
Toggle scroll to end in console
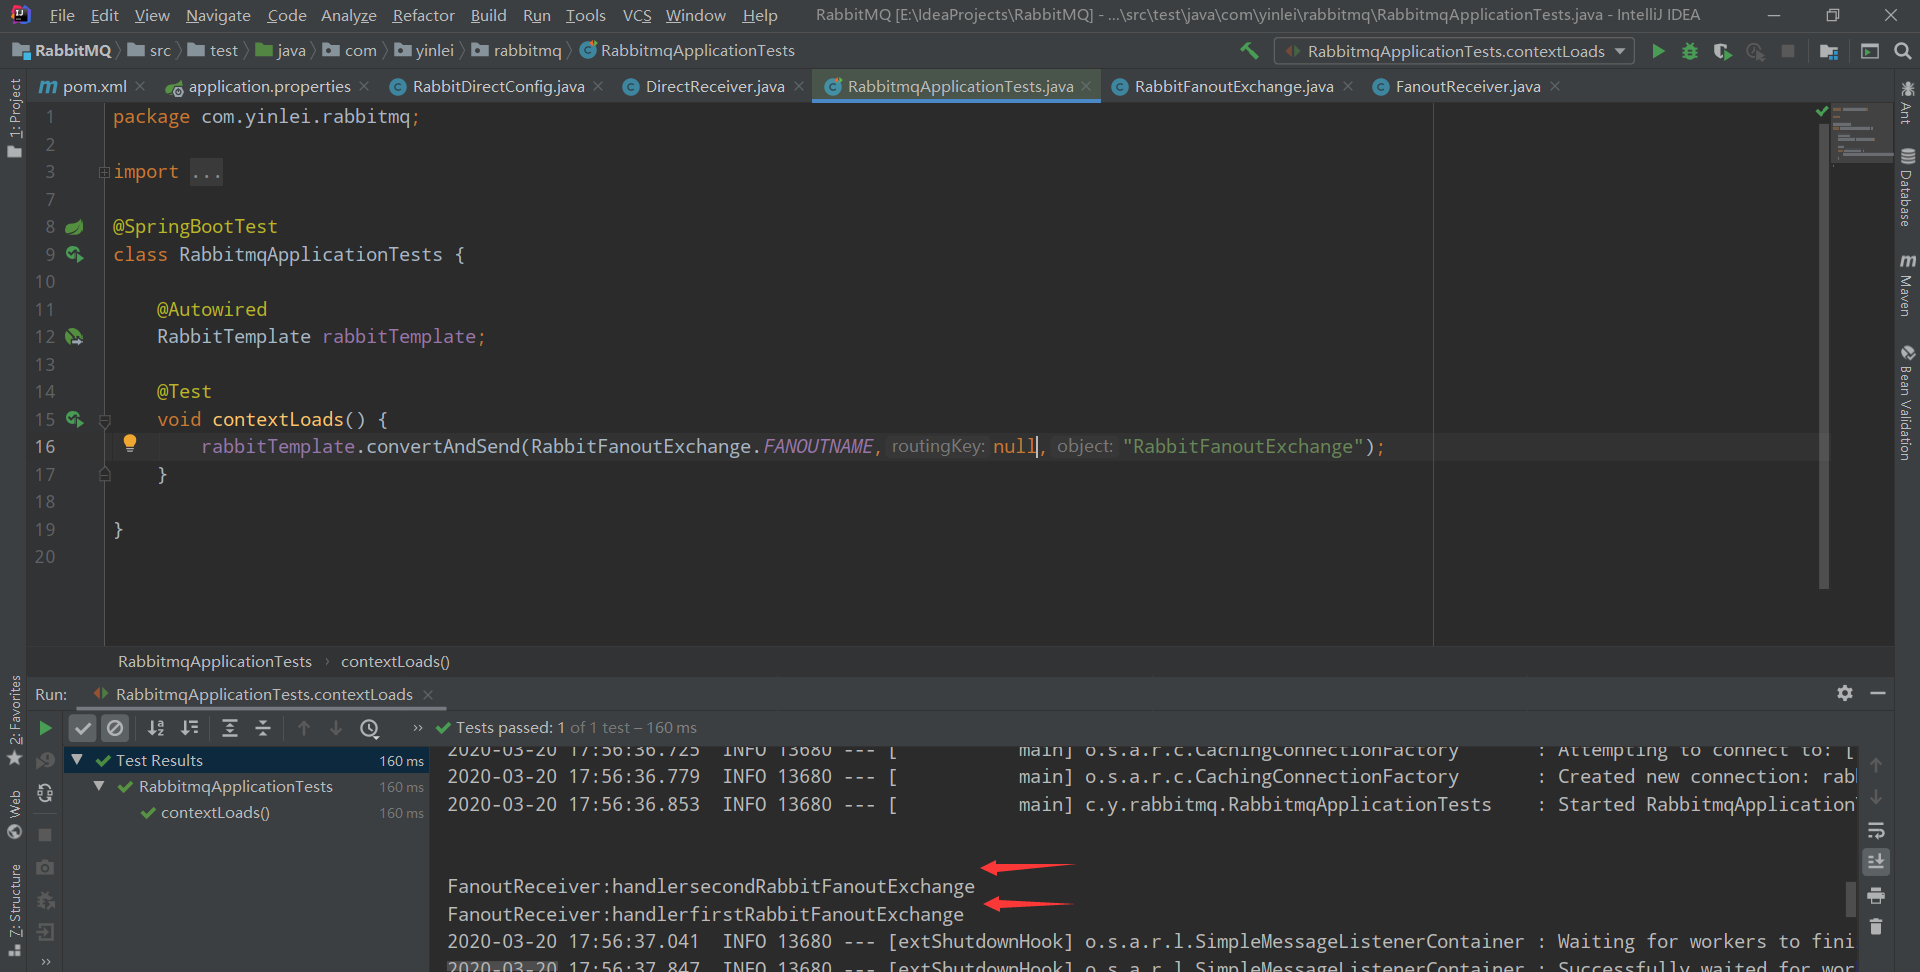pos(1876,862)
